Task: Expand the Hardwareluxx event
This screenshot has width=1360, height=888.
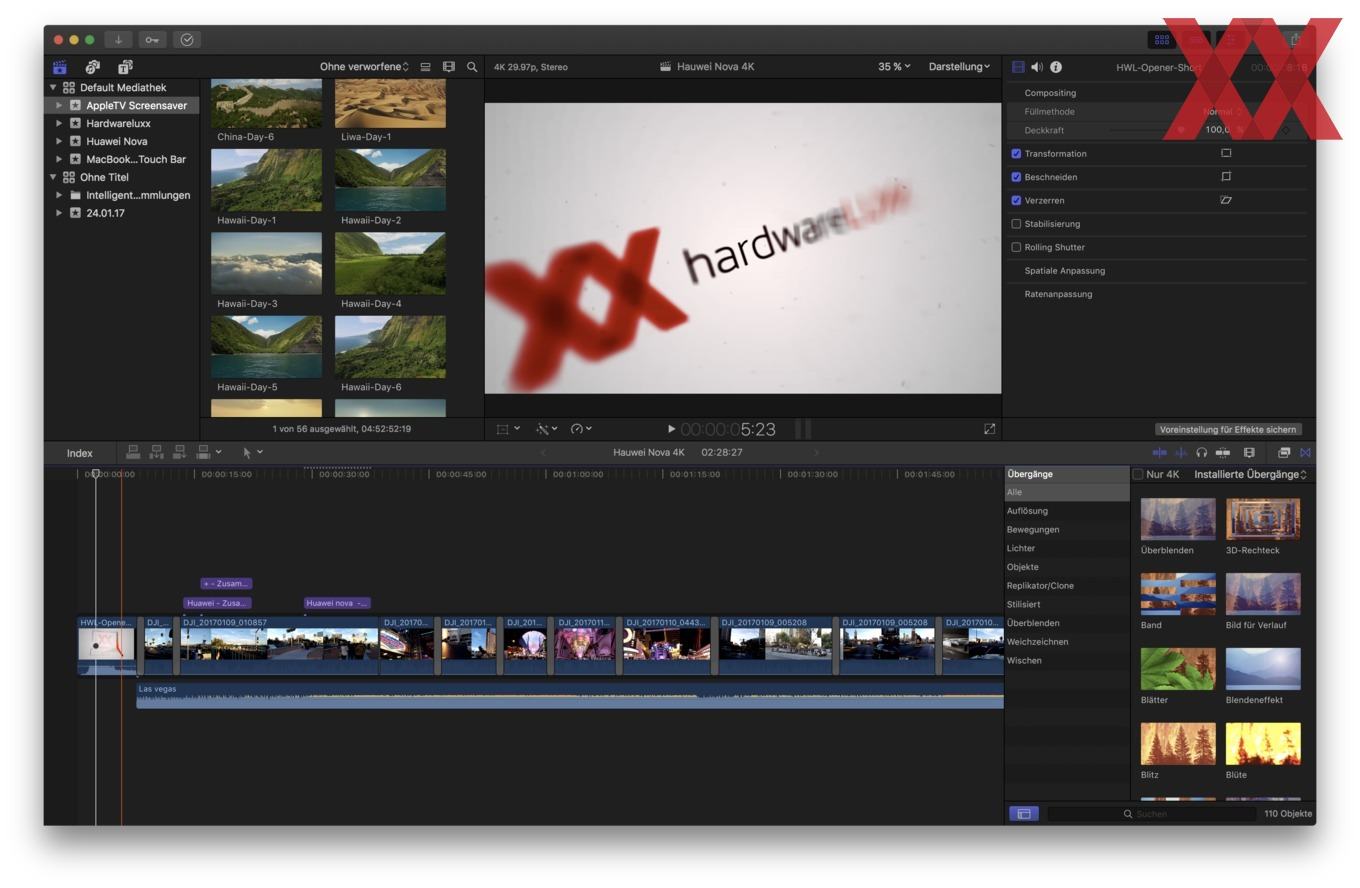Action: [x=59, y=124]
